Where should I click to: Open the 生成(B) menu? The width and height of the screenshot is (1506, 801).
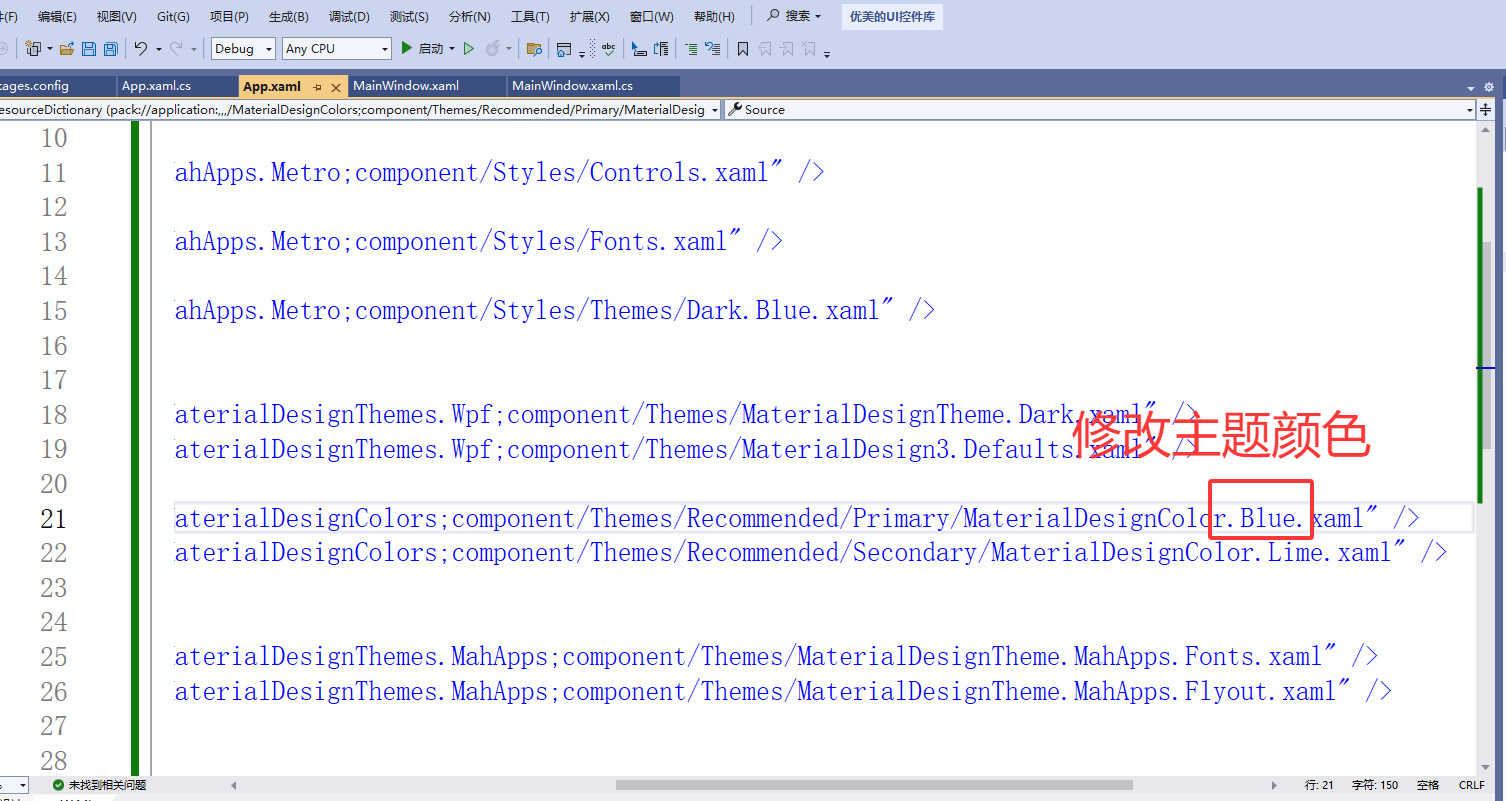[x=289, y=16]
